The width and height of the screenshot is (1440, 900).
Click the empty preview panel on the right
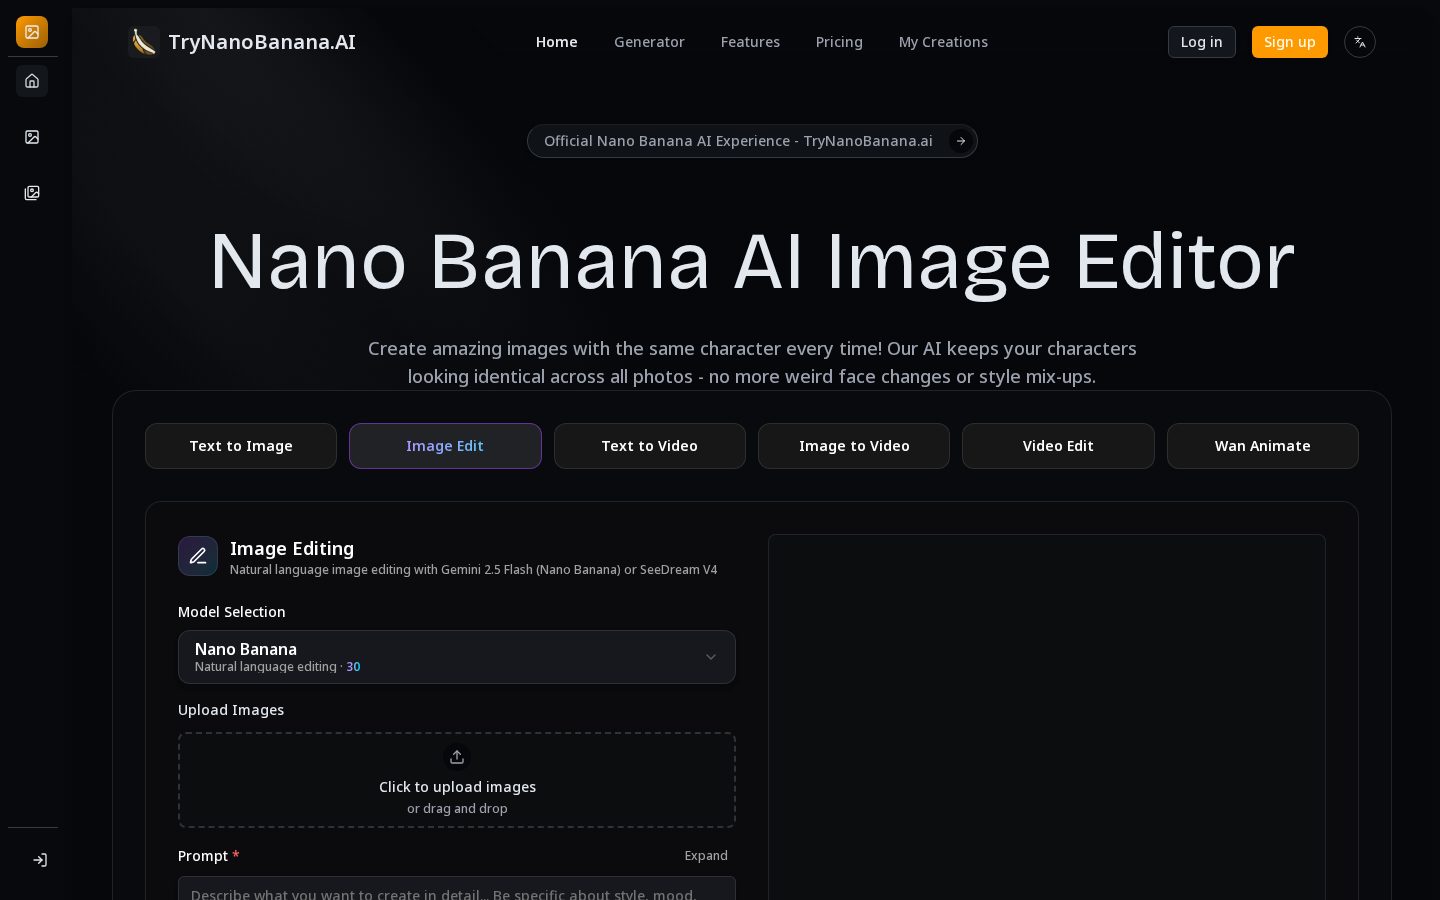coord(1047,717)
